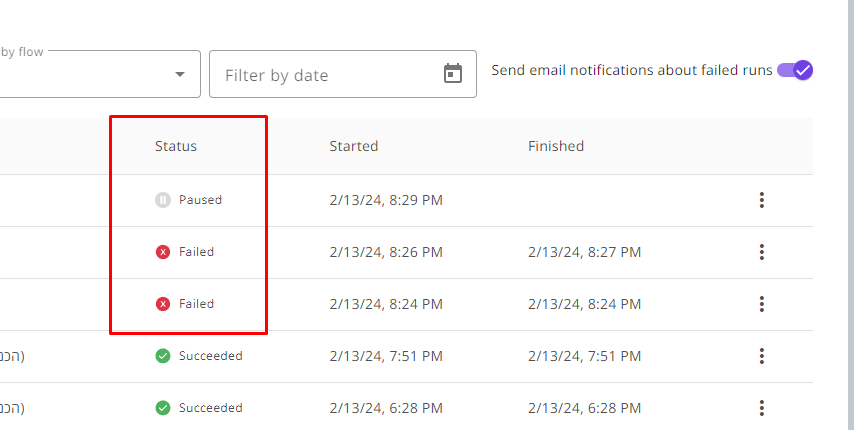Disable email notifications about failed runs
Image resolution: width=855 pixels, height=430 pixels.
point(795,70)
